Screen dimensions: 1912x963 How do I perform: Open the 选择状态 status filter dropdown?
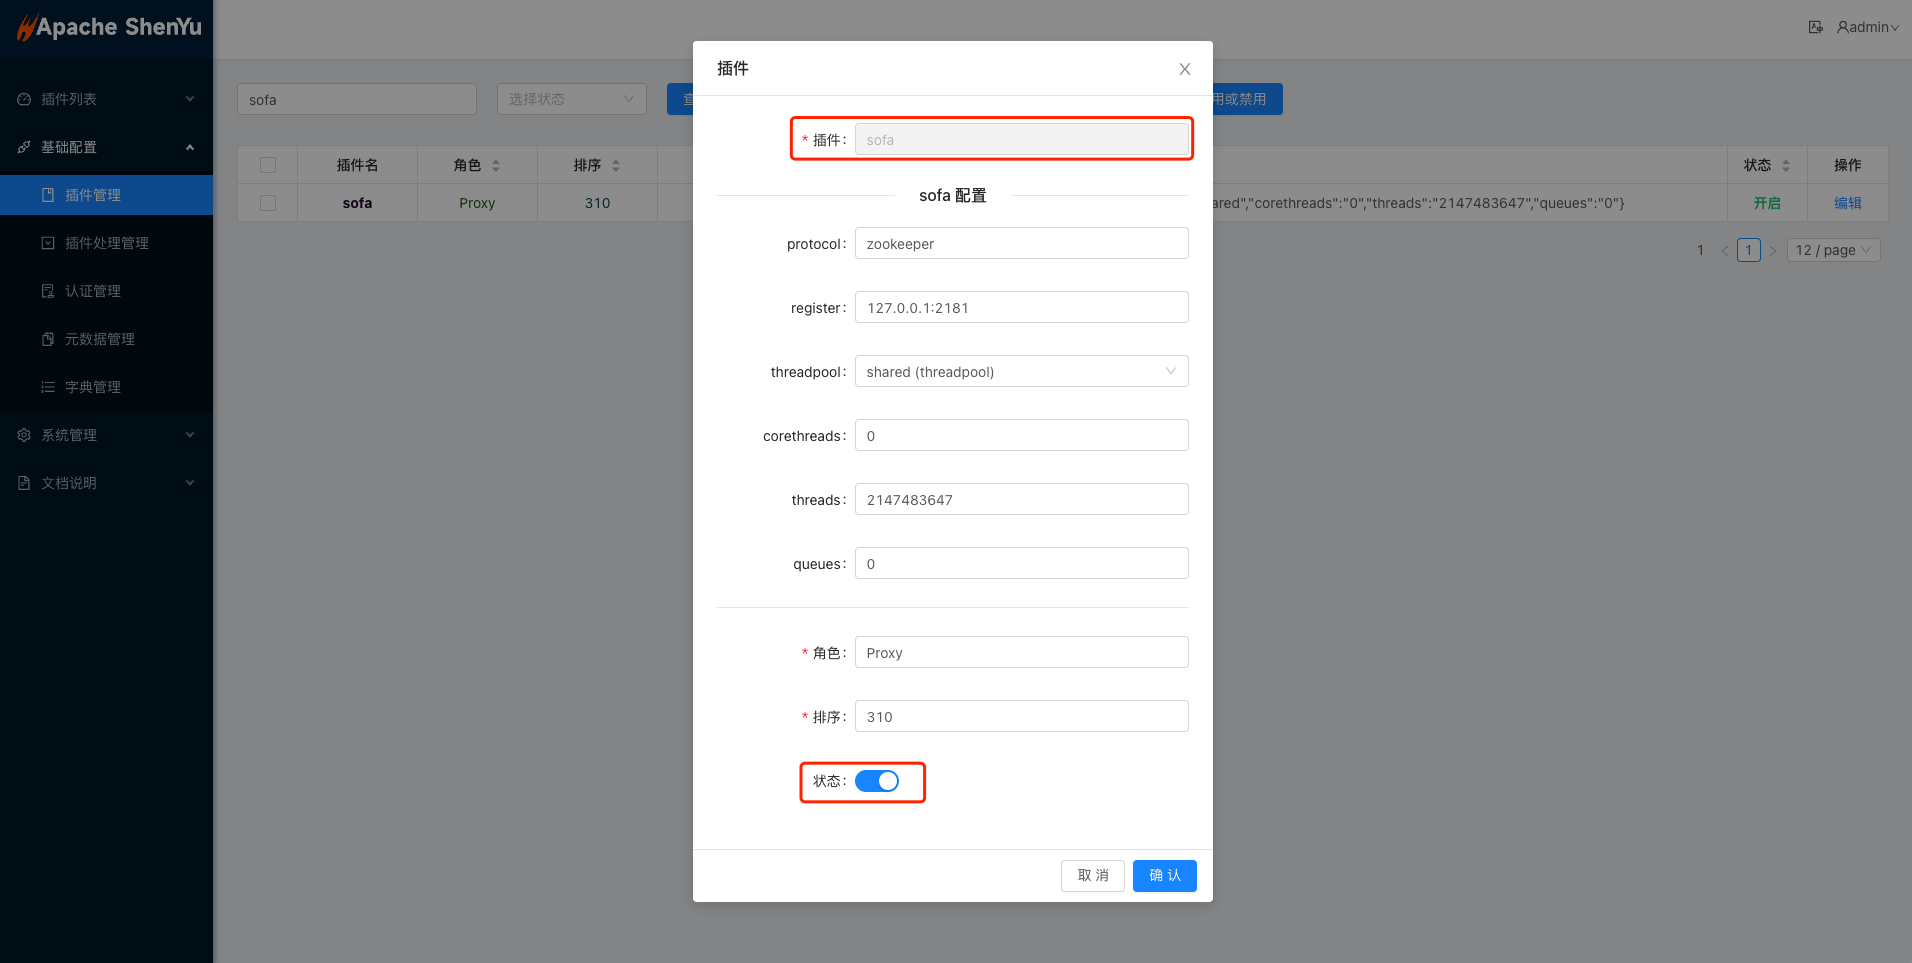pos(571,99)
